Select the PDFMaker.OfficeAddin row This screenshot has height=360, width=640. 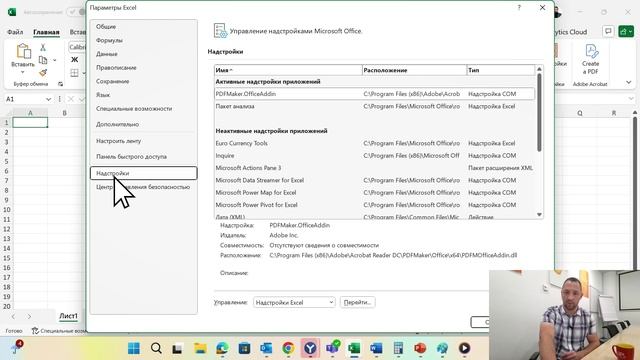click(x=374, y=94)
